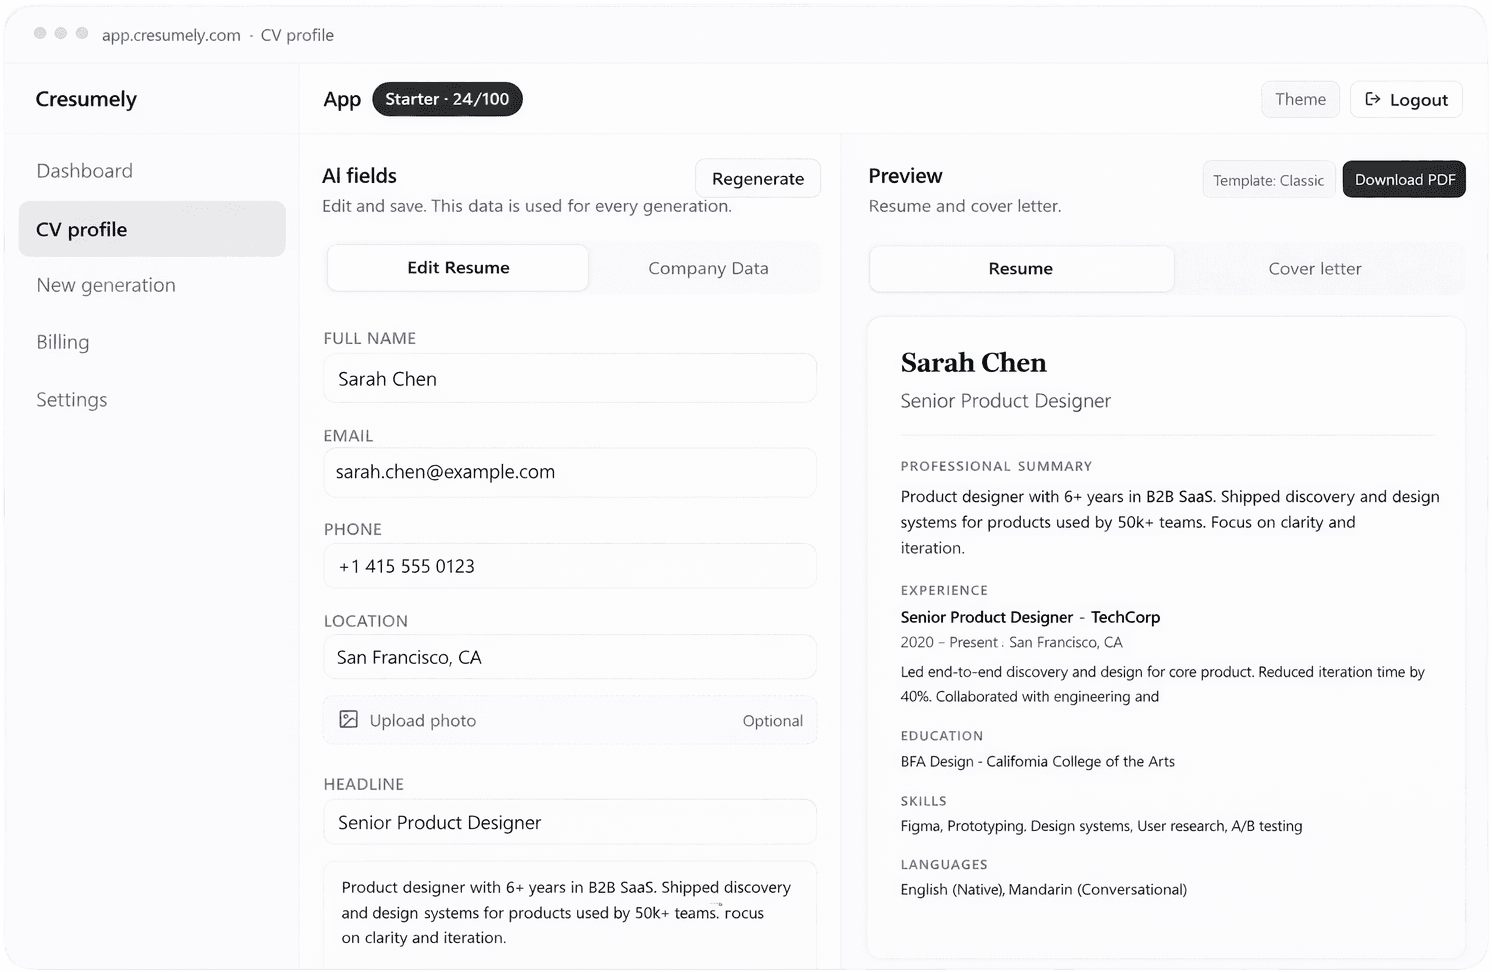The image size is (1492, 972).
Task: Open the Cover letter preview tab
Action: coord(1315,268)
